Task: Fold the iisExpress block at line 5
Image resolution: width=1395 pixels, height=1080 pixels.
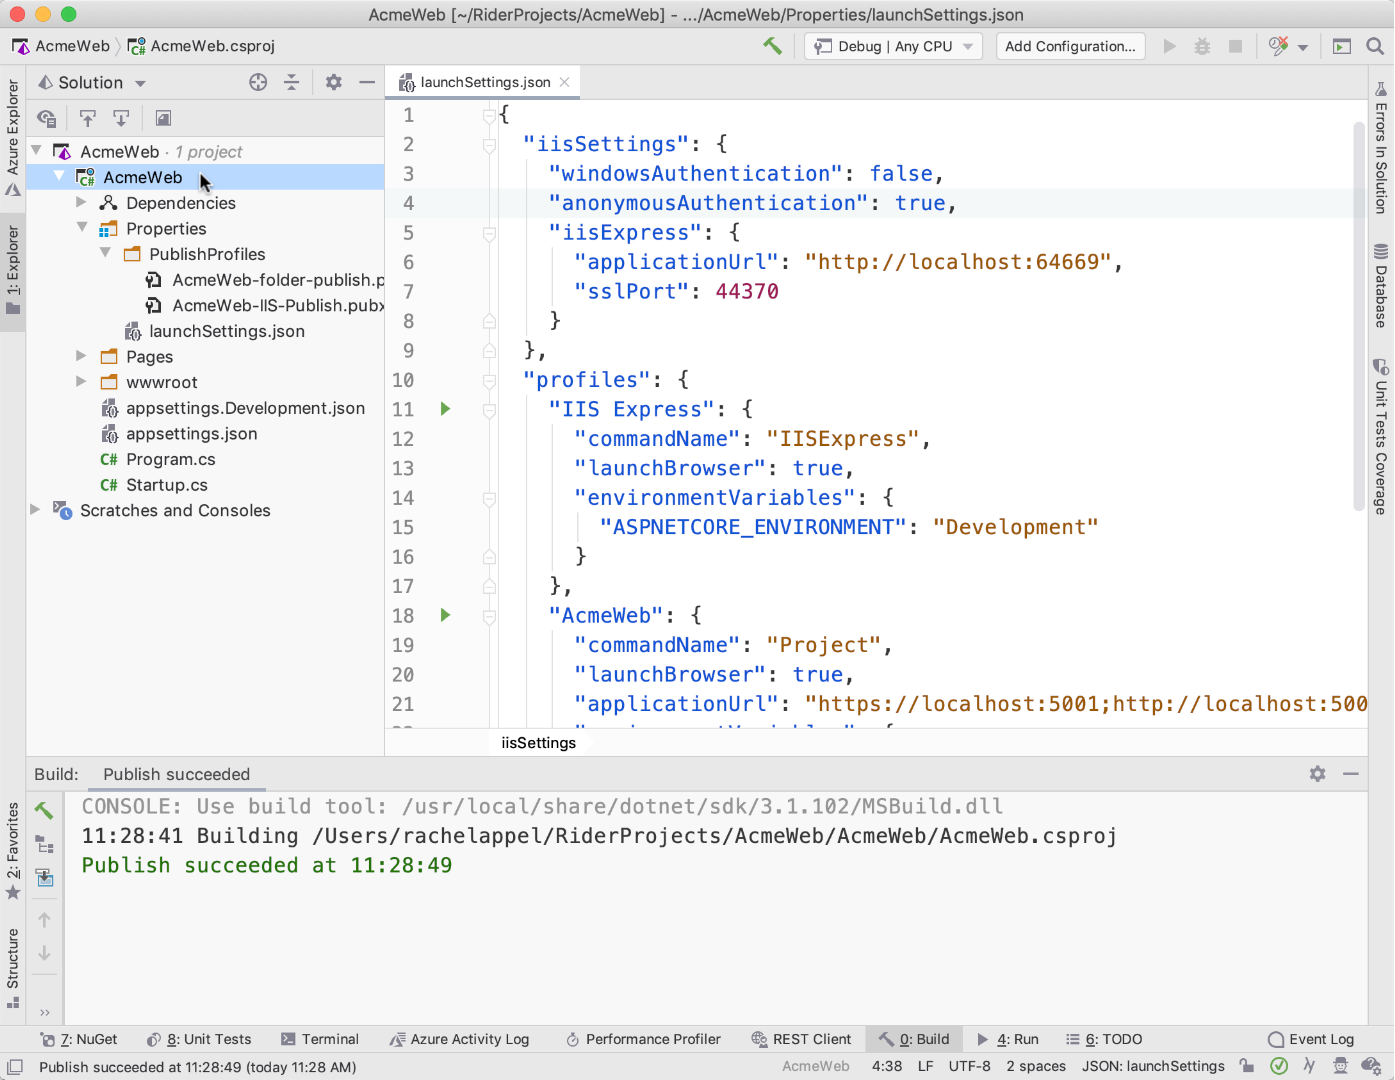Action: click(x=489, y=233)
